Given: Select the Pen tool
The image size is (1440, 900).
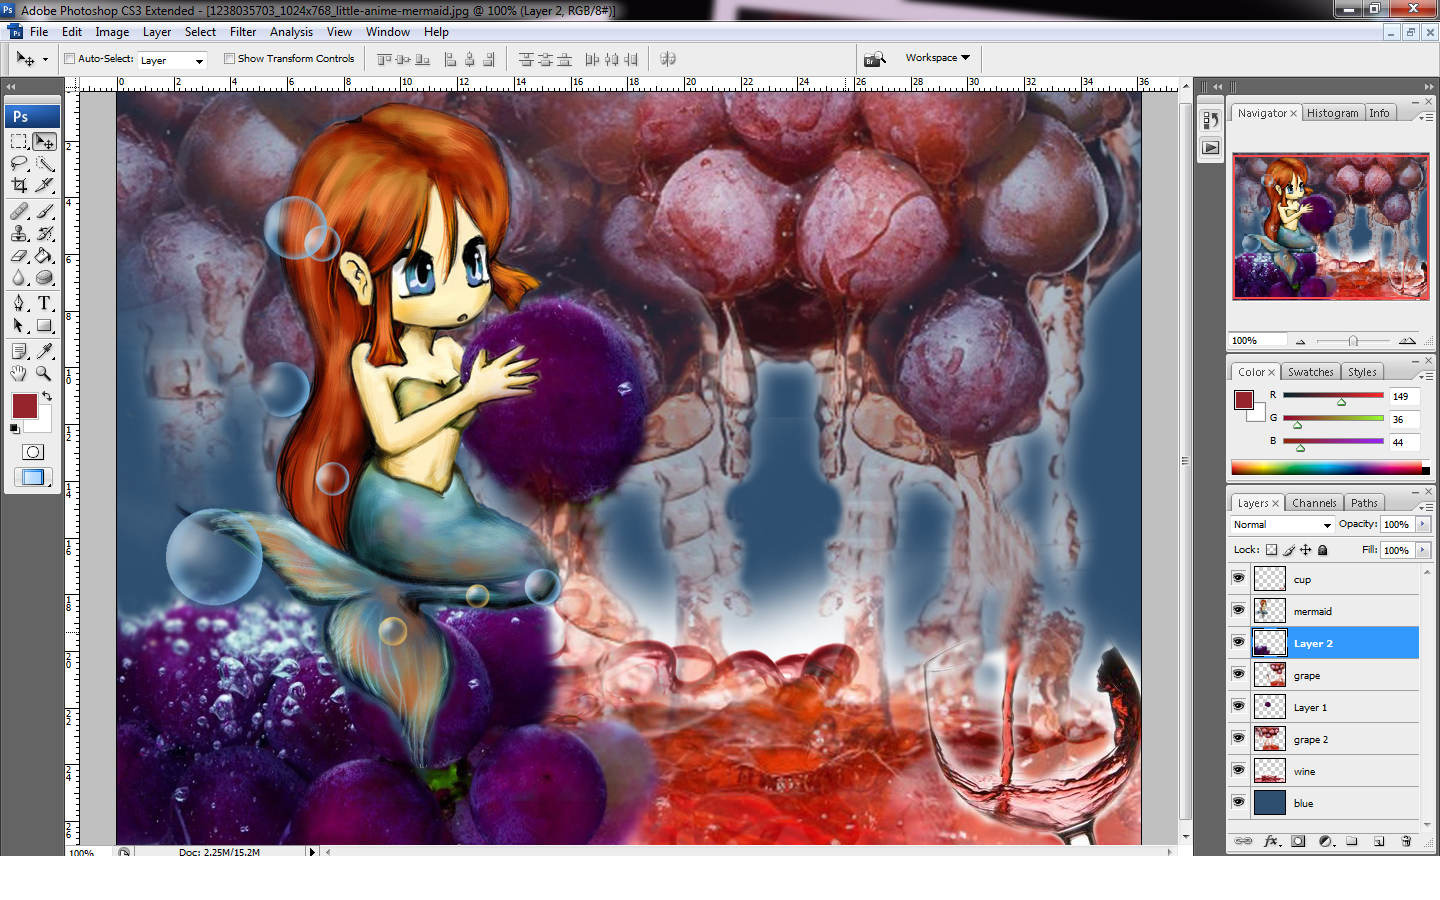Looking at the screenshot, I should point(19,303).
